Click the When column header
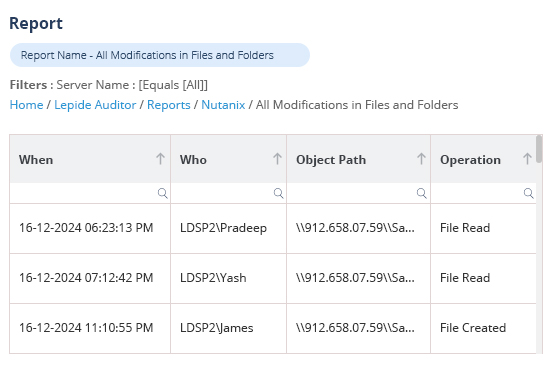 pyautogui.click(x=90, y=159)
